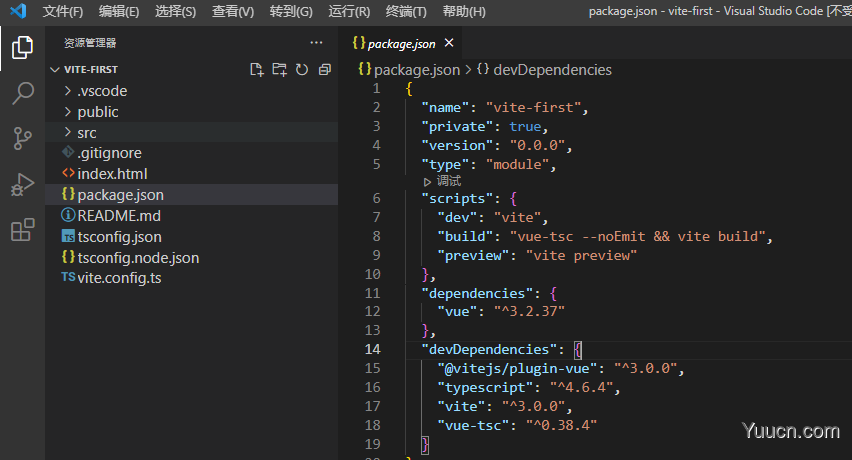Open the Extensions view icon
Image resolution: width=852 pixels, height=460 pixels.
point(22,230)
